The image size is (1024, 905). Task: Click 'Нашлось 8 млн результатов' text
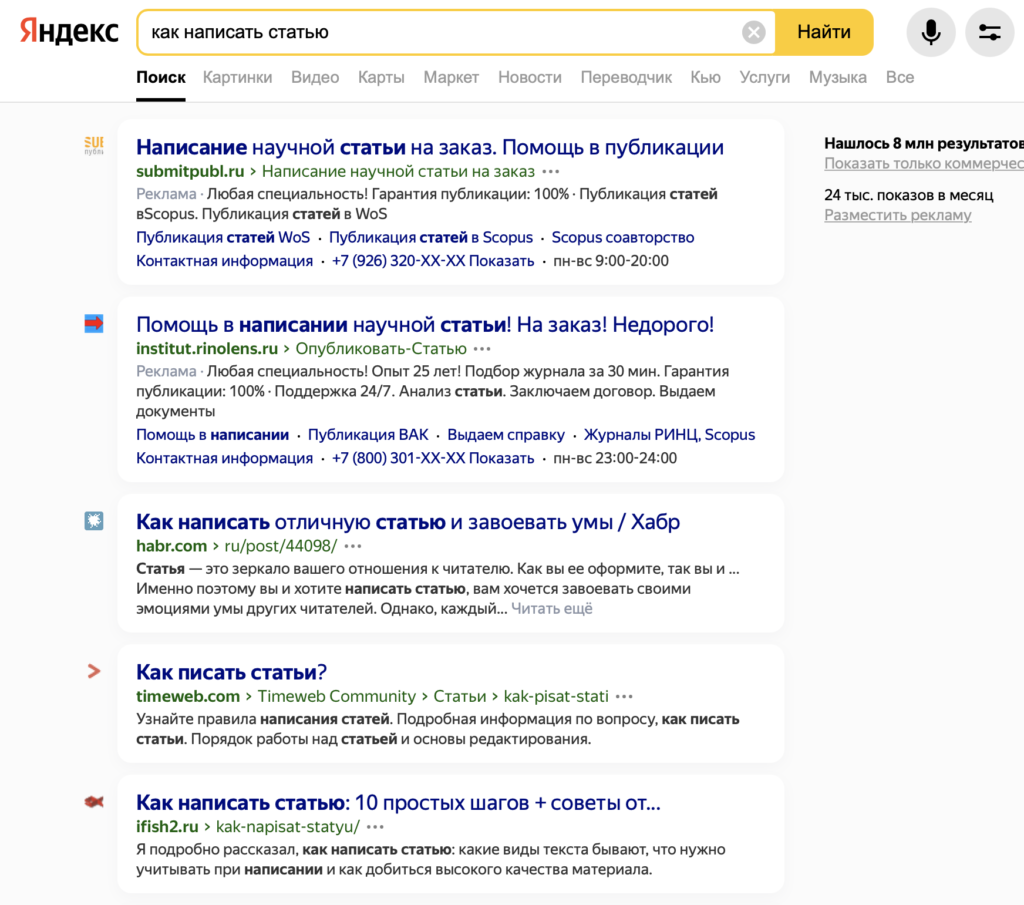tap(923, 143)
